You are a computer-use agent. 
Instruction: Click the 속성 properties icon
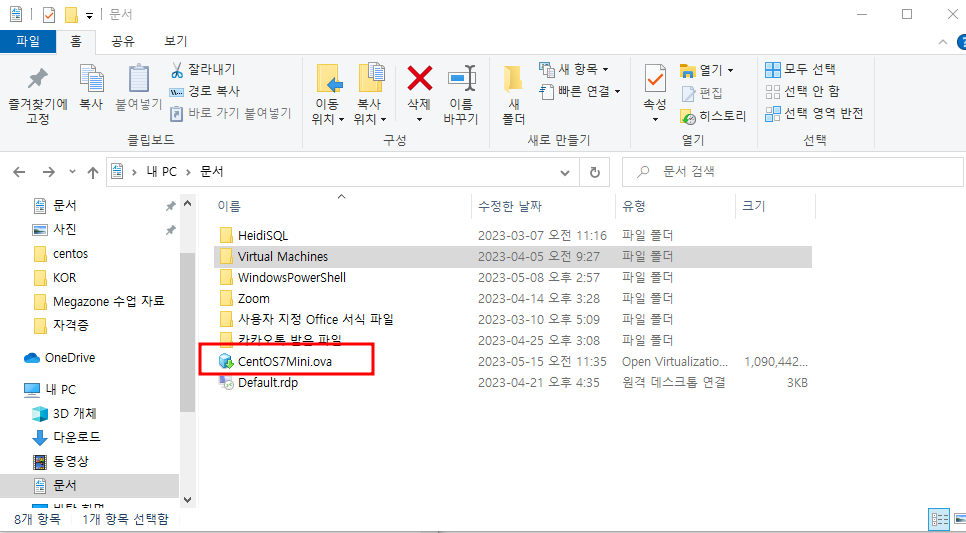(655, 80)
